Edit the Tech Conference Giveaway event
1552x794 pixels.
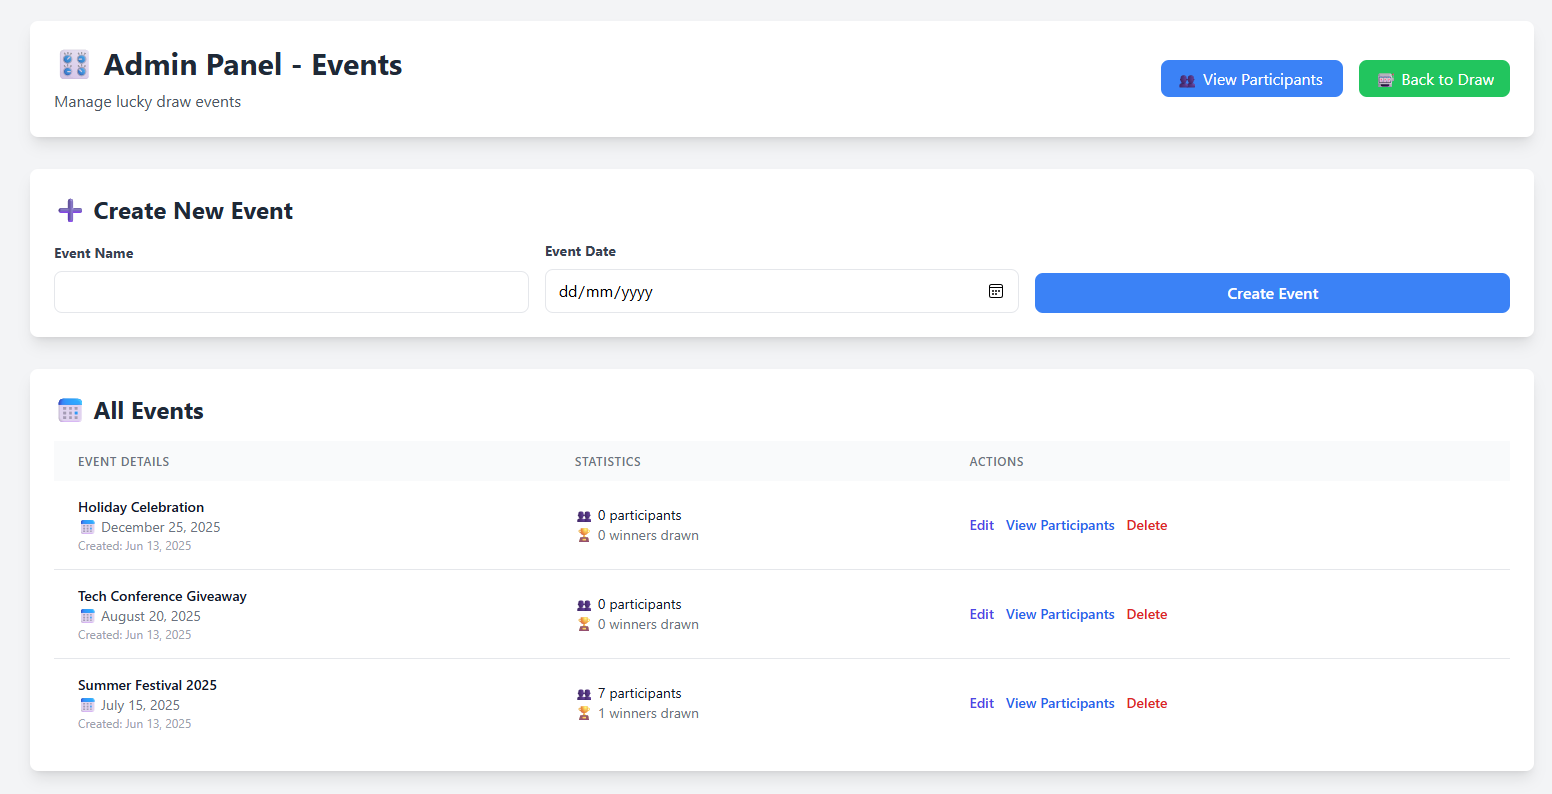point(981,614)
